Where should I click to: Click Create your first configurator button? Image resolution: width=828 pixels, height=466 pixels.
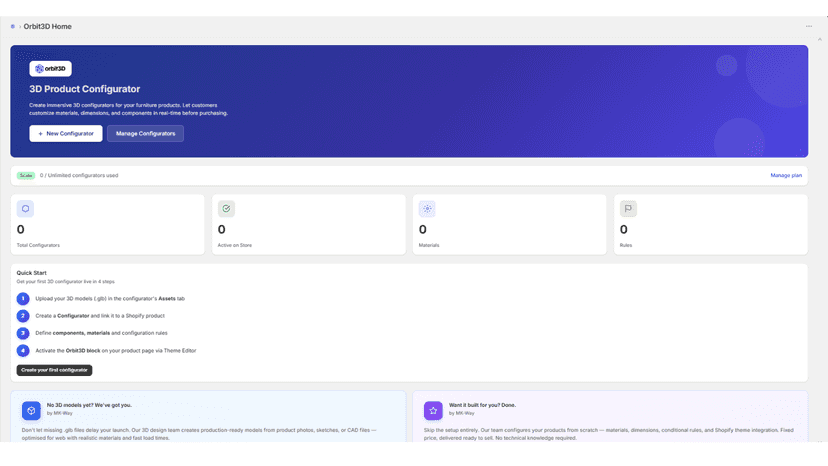(x=54, y=370)
